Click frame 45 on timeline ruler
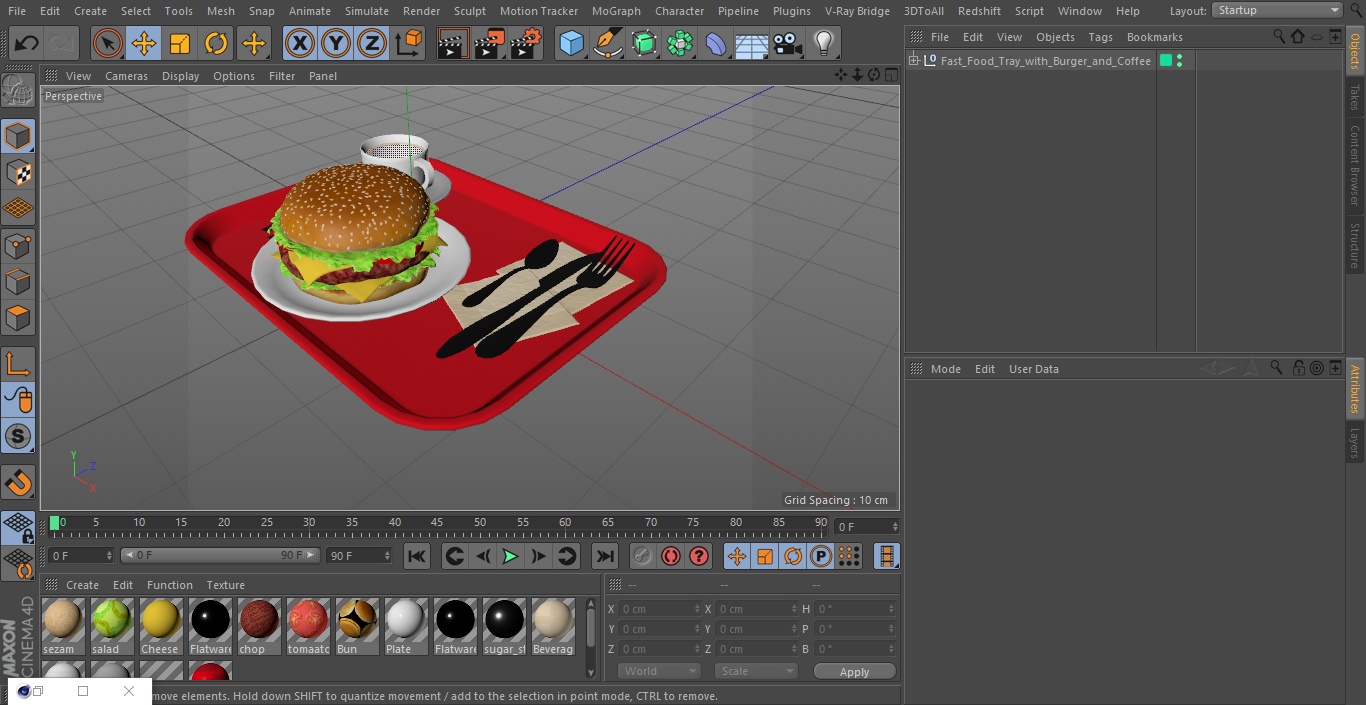 tap(437, 523)
